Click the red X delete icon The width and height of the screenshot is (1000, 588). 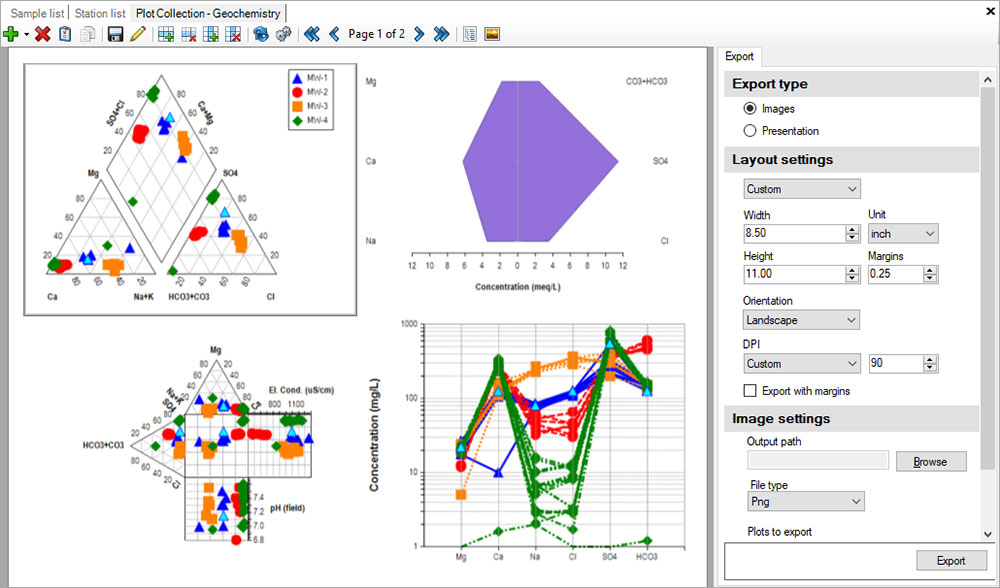[x=42, y=34]
